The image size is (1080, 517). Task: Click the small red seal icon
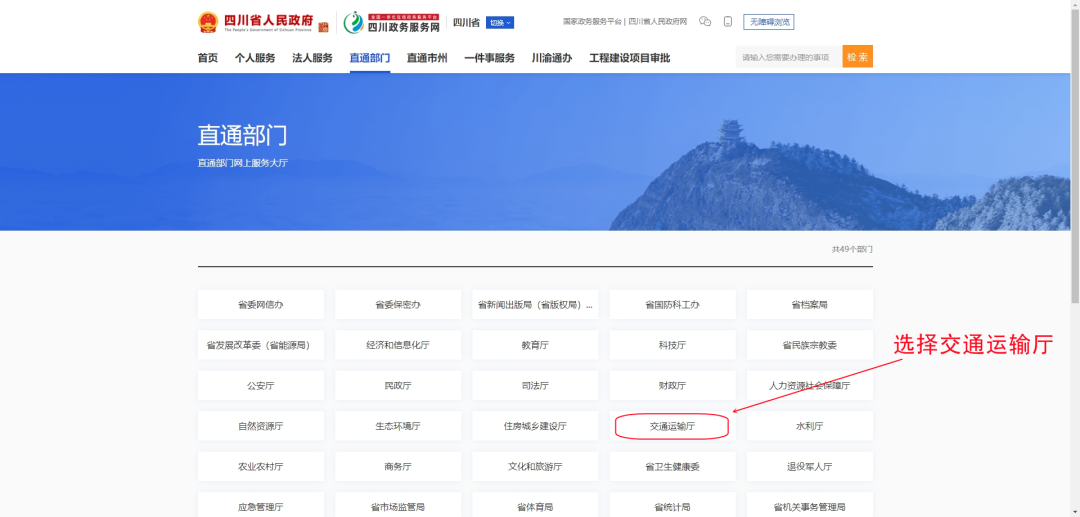click(x=323, y=27)
